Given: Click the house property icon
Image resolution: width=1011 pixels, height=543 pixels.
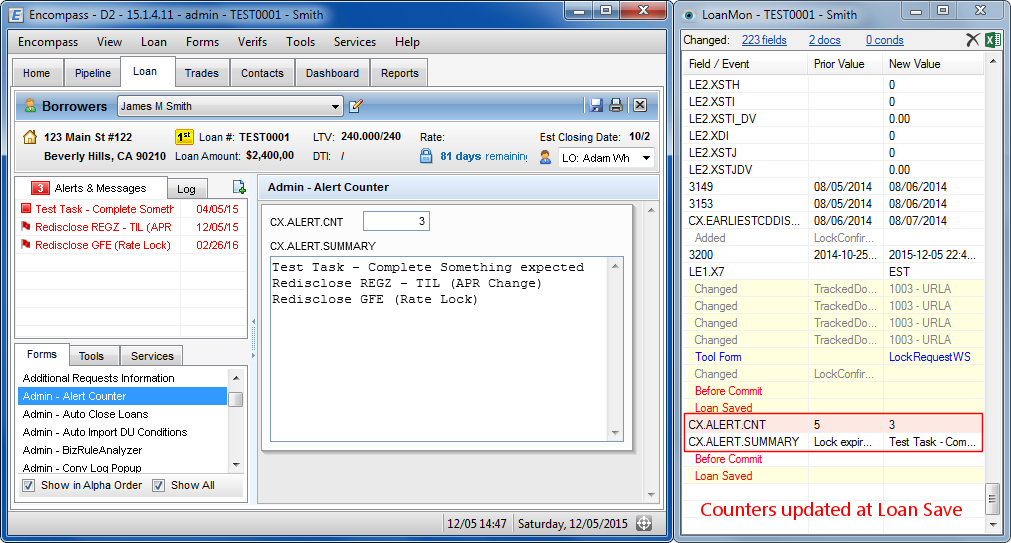Looking at the screenshot, I should (30, 137).
